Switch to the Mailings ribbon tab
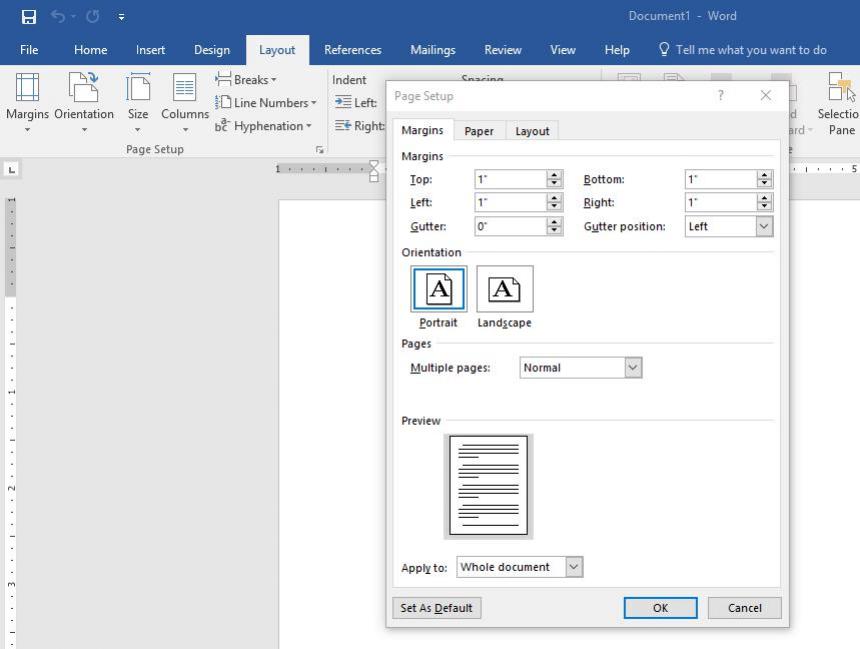Image resolution: width=860 pixels, height=649 pixels. (x=433, y=50)
